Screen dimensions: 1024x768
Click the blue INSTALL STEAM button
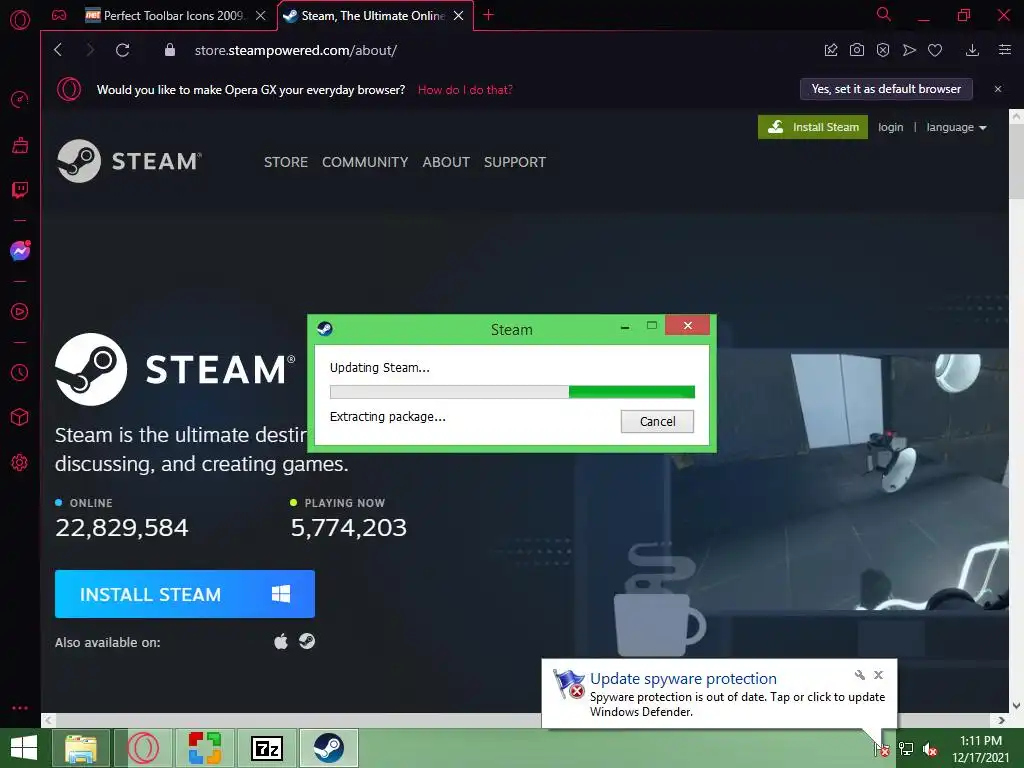185,594
